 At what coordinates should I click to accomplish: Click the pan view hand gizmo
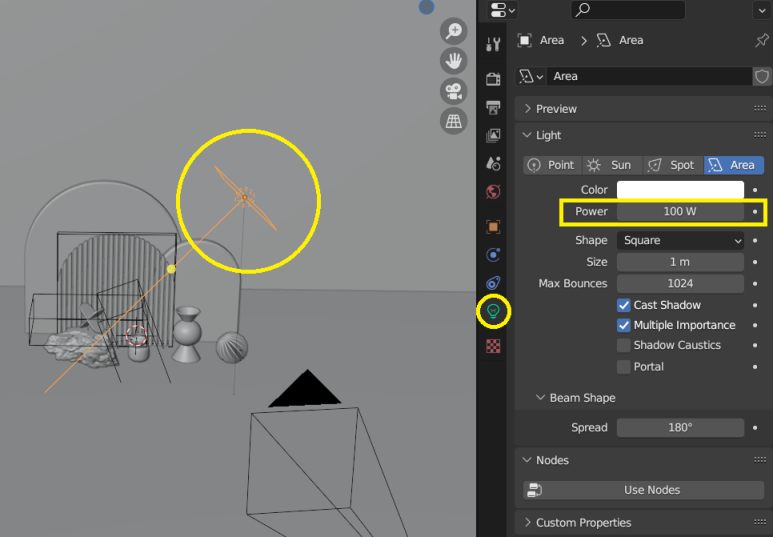click(454, 61)
